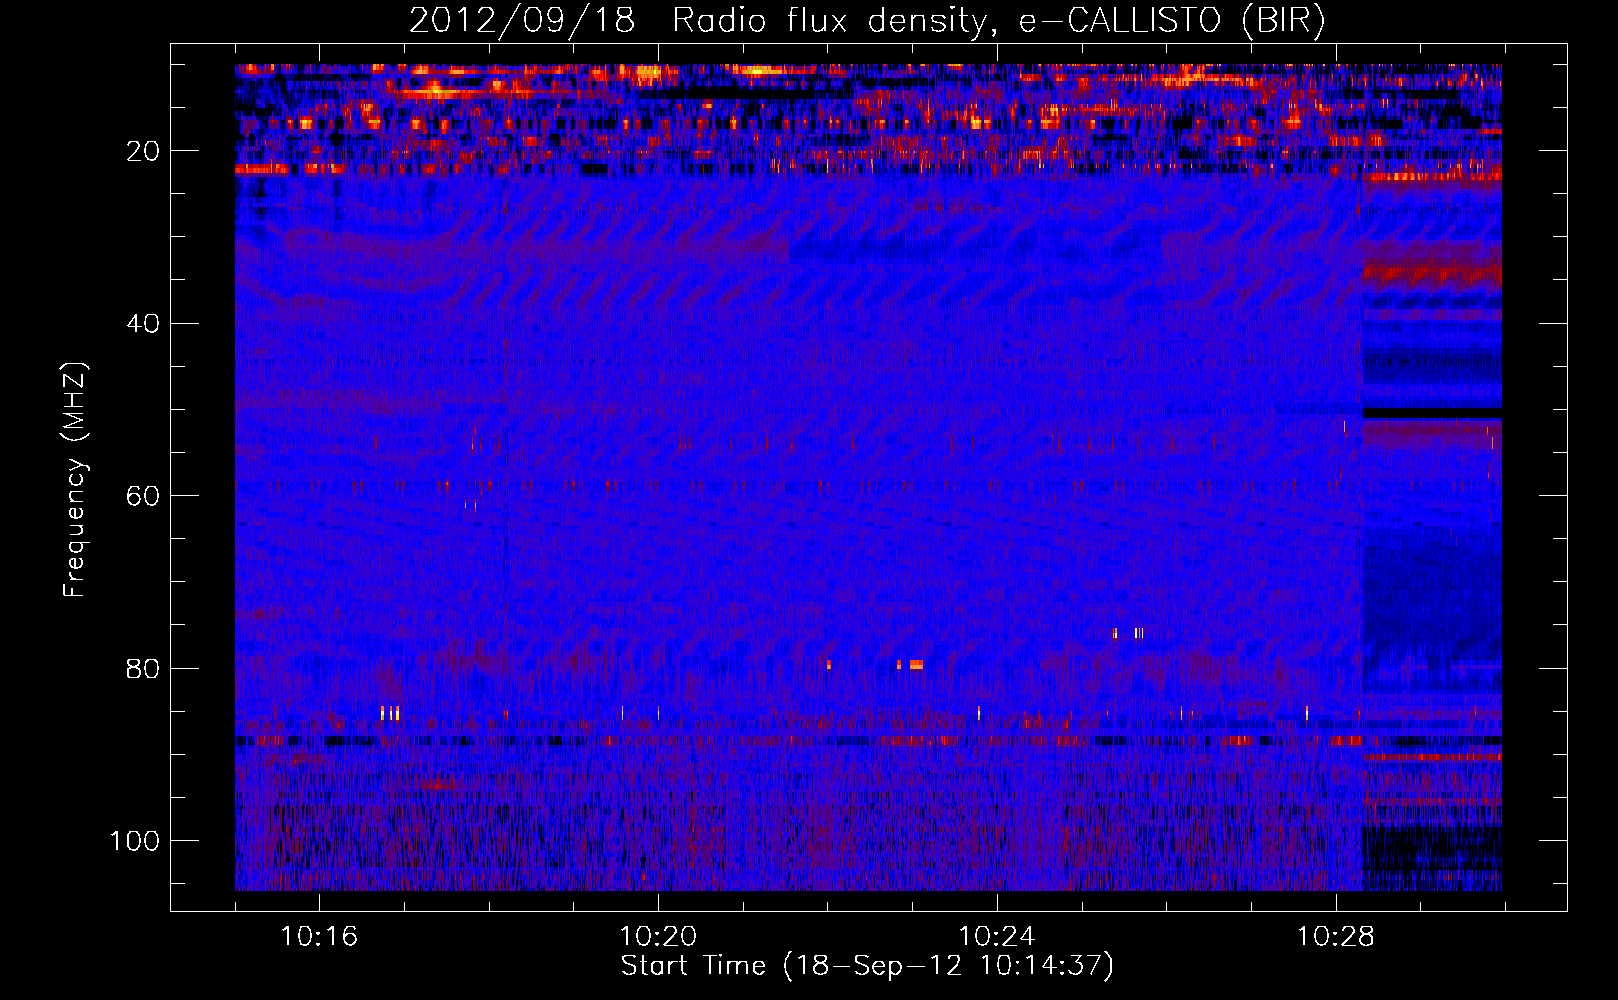Click the plot title '2012/09/18 Radio flux density'

click(867, 20)
